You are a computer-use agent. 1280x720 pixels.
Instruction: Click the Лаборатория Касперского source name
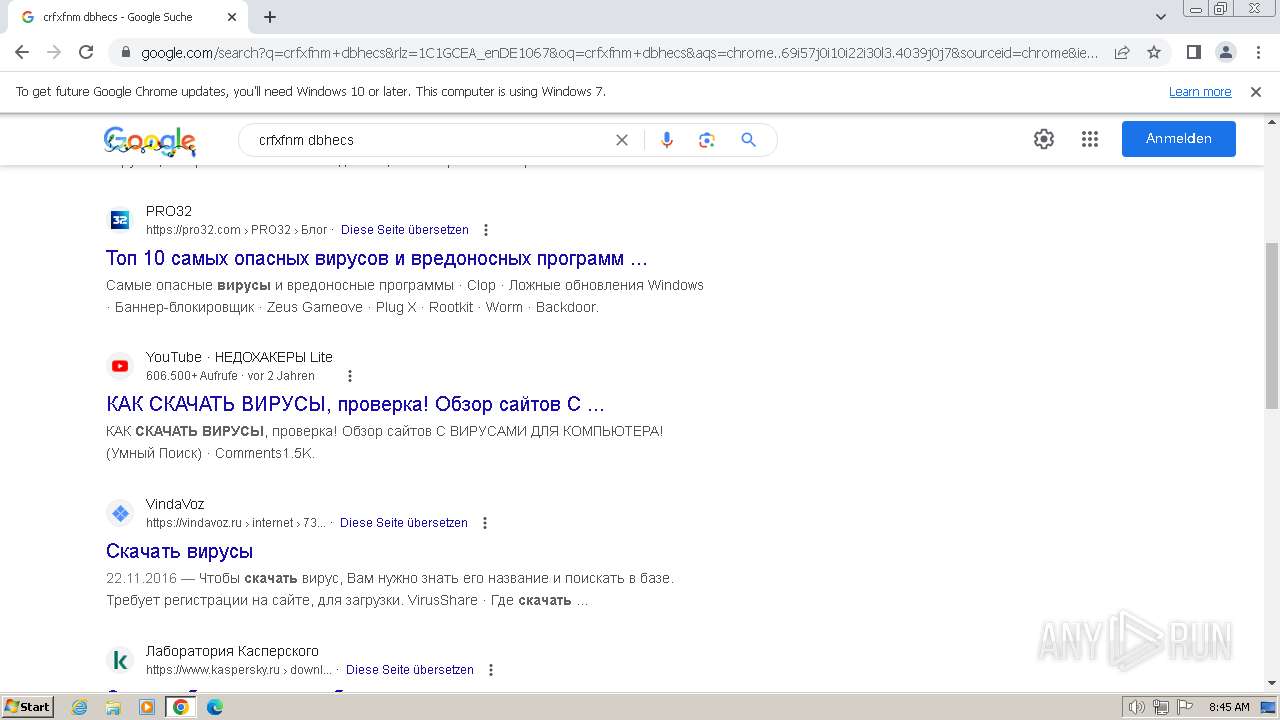(232, 651)
